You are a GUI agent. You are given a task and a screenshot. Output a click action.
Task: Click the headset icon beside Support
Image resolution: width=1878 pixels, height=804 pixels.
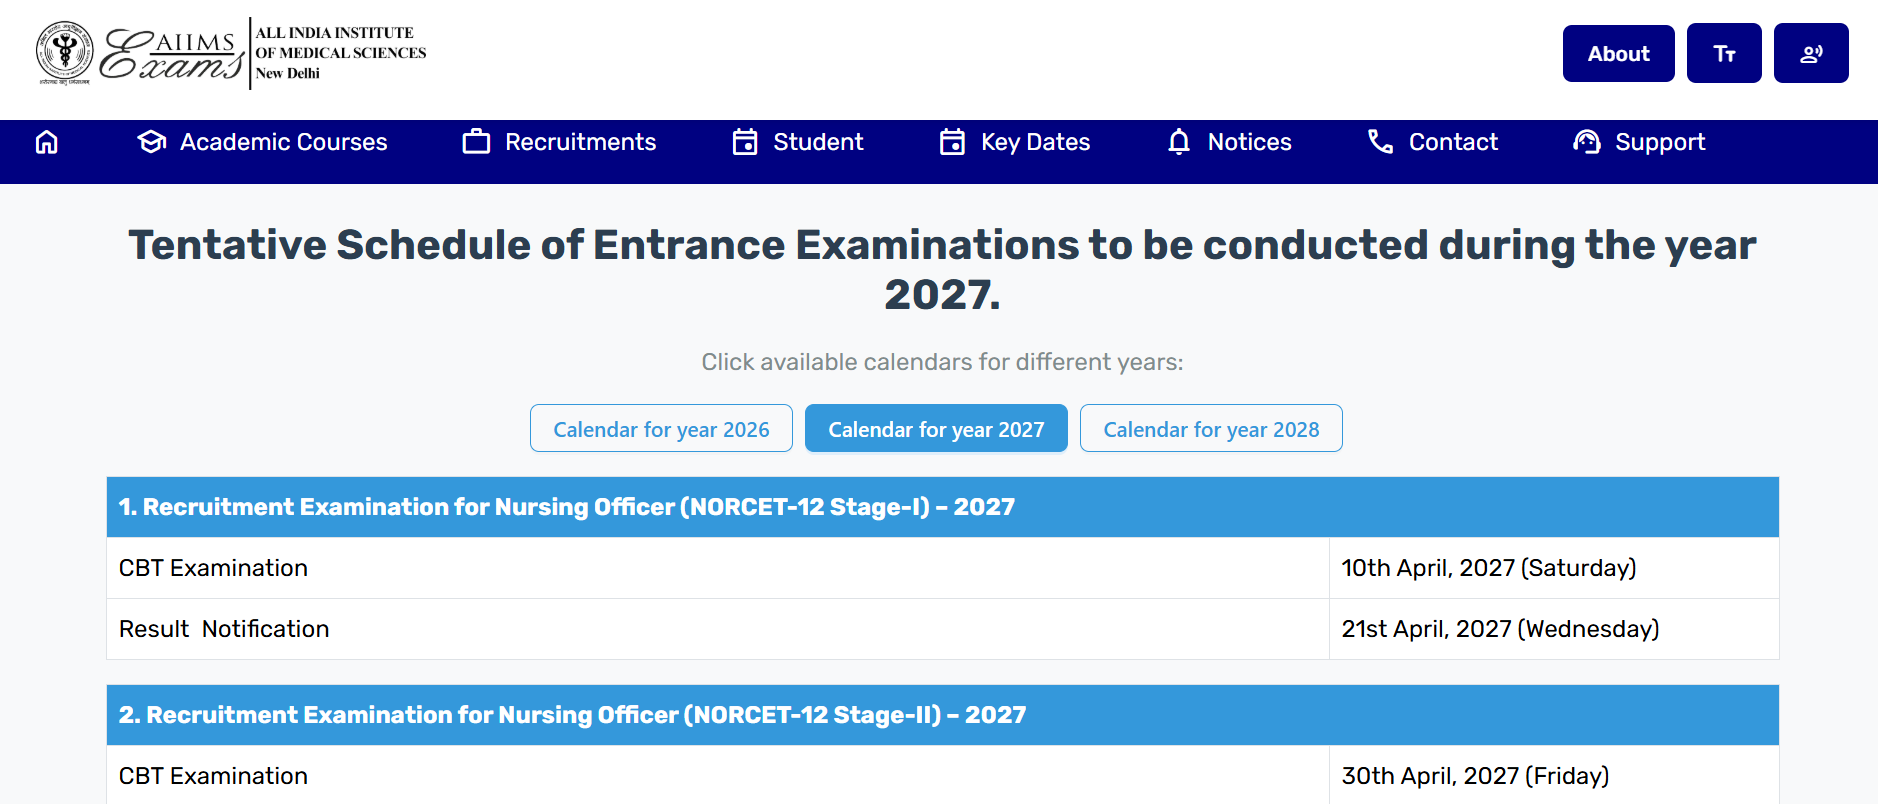pos(1587,142)
